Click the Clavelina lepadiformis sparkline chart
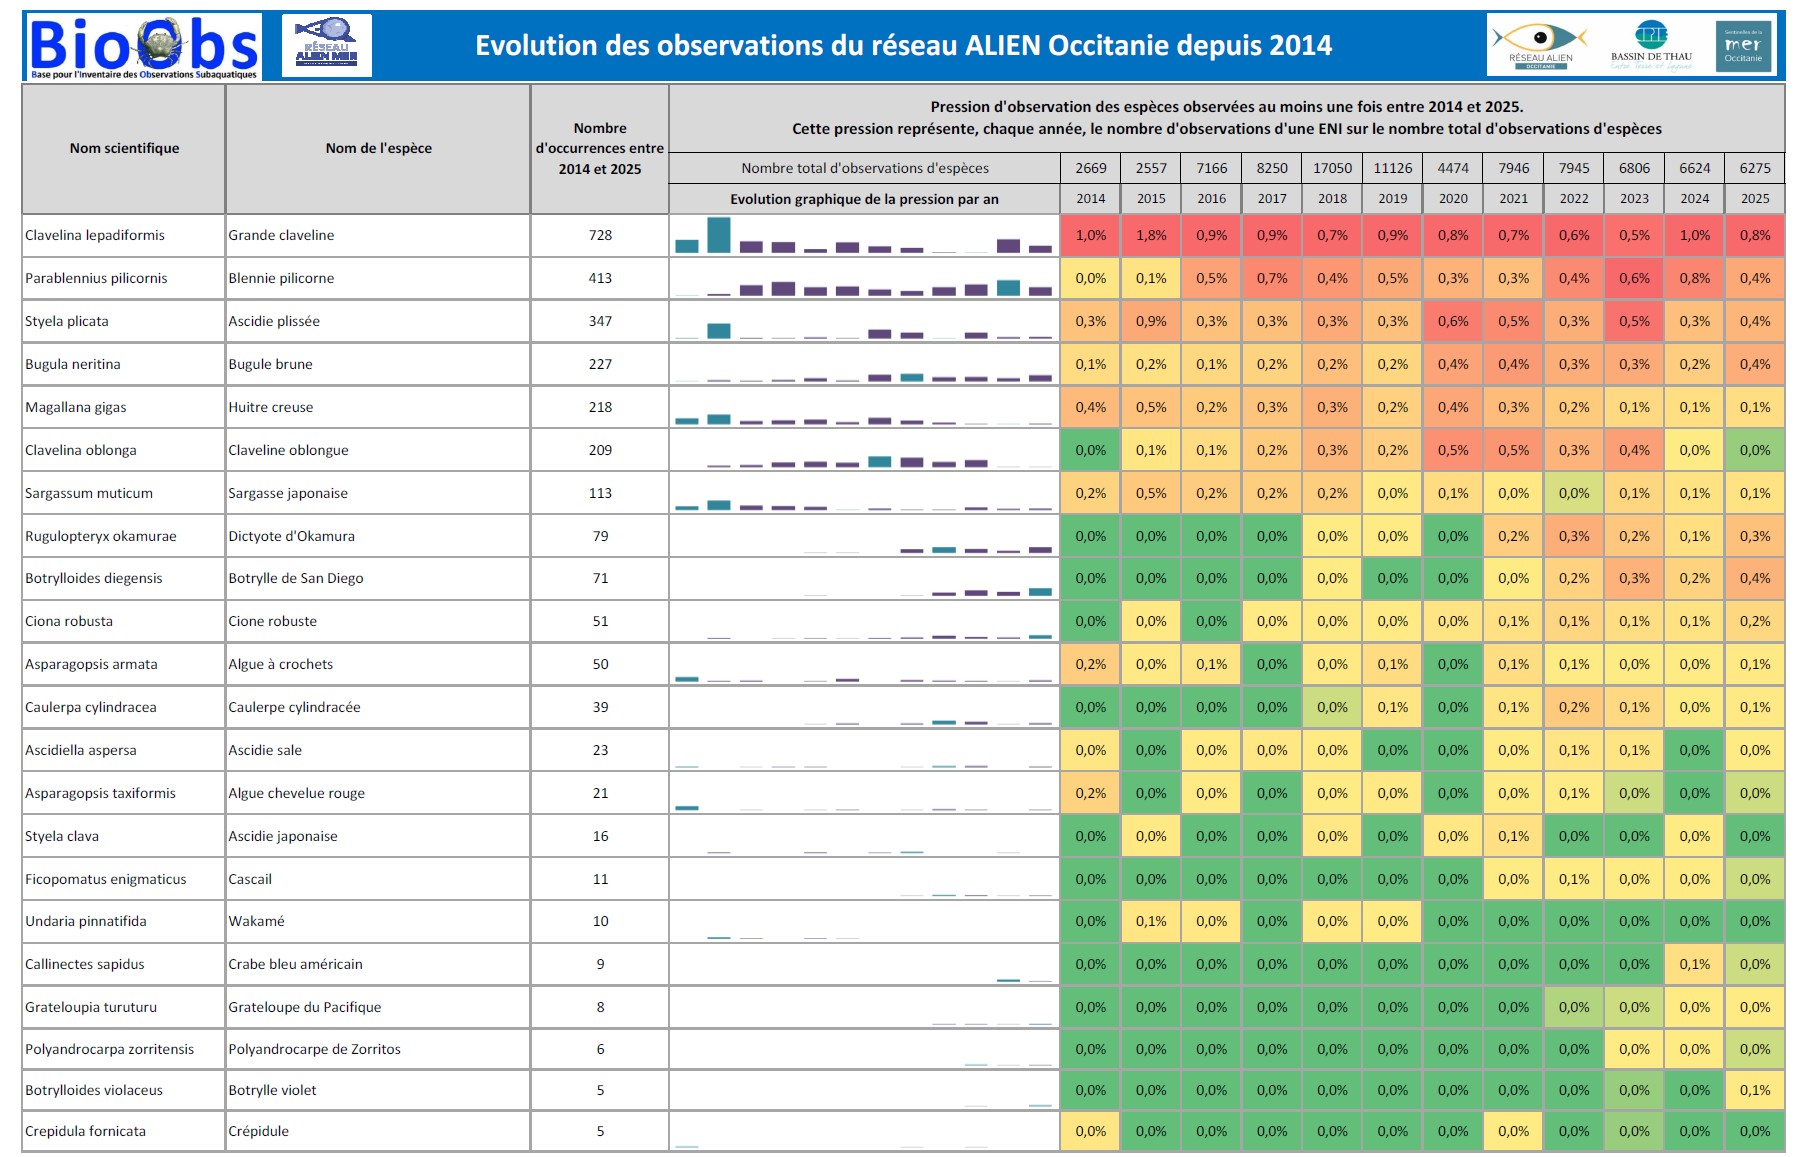1798x1157 pixels. [864, 236]
